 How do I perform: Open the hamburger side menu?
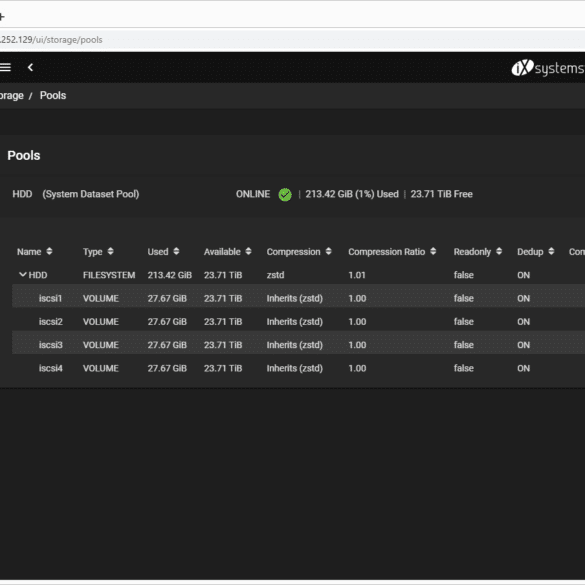pyautogui.click(x=5, y=67)
